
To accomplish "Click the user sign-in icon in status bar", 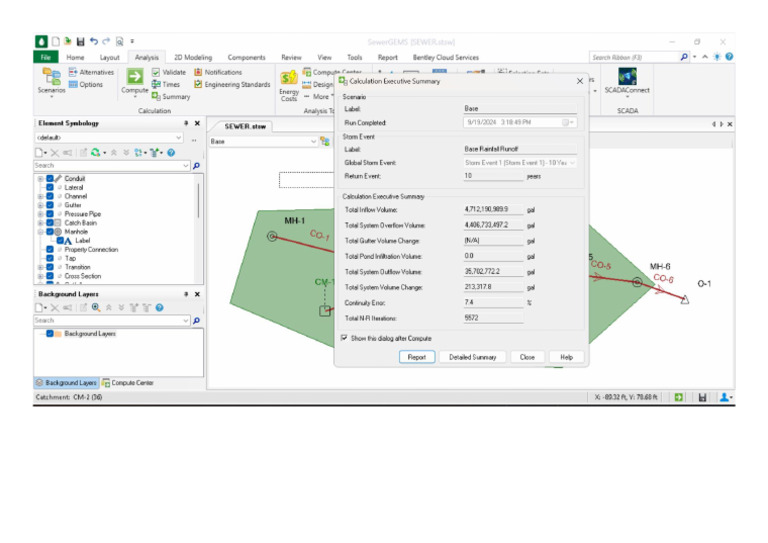I will coord(724,398).
